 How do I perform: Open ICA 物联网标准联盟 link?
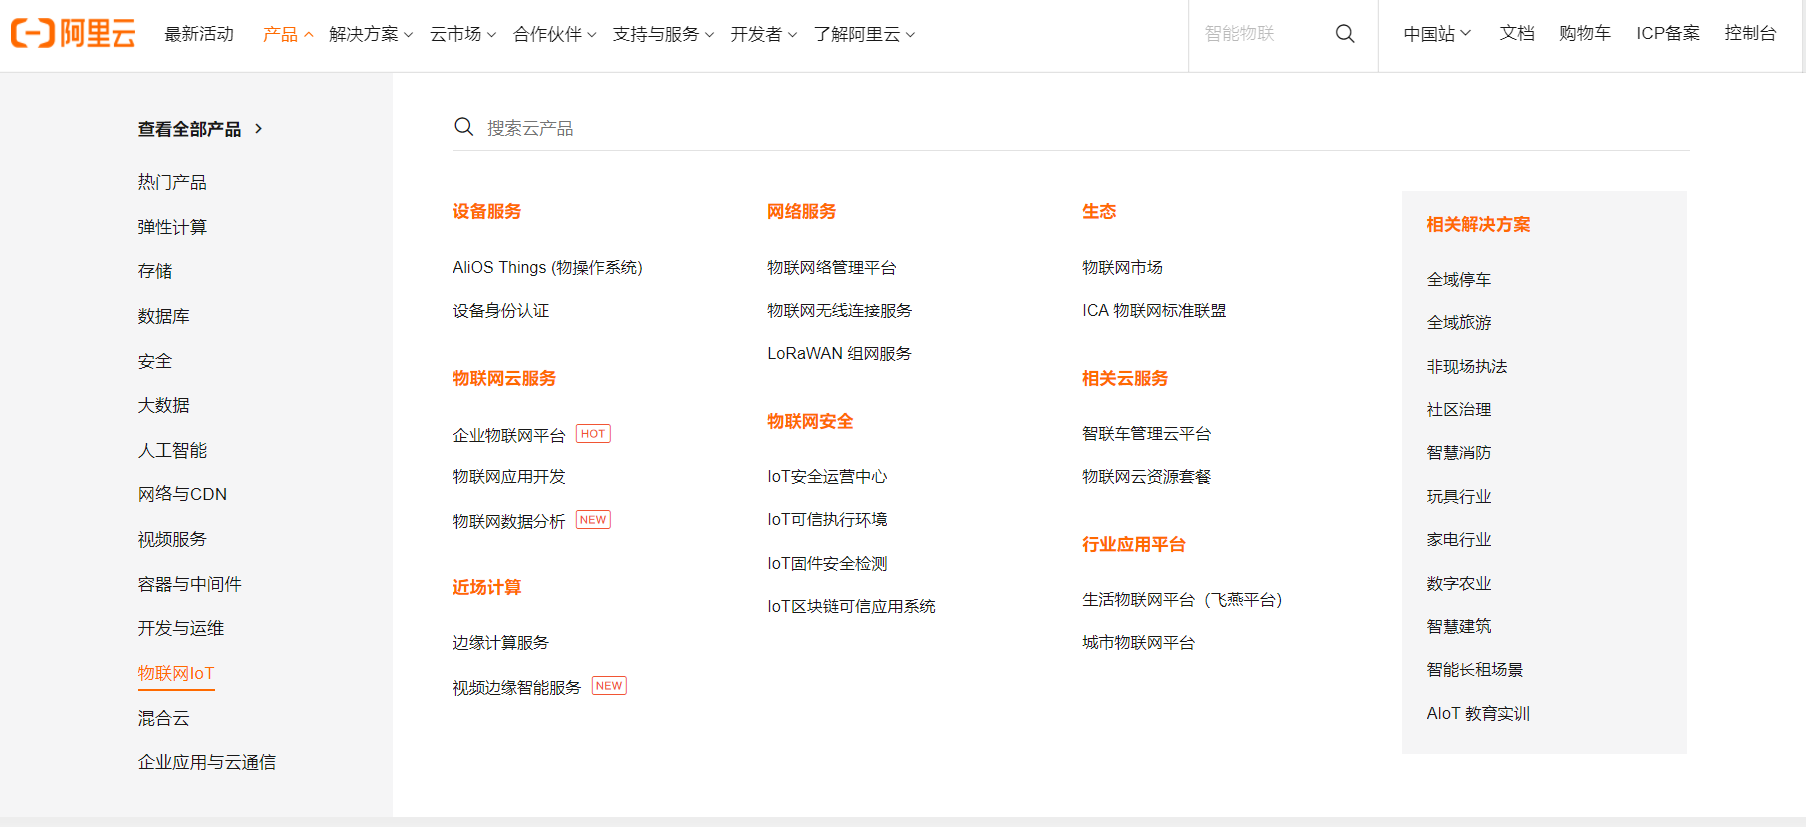tap(1154, 311)
